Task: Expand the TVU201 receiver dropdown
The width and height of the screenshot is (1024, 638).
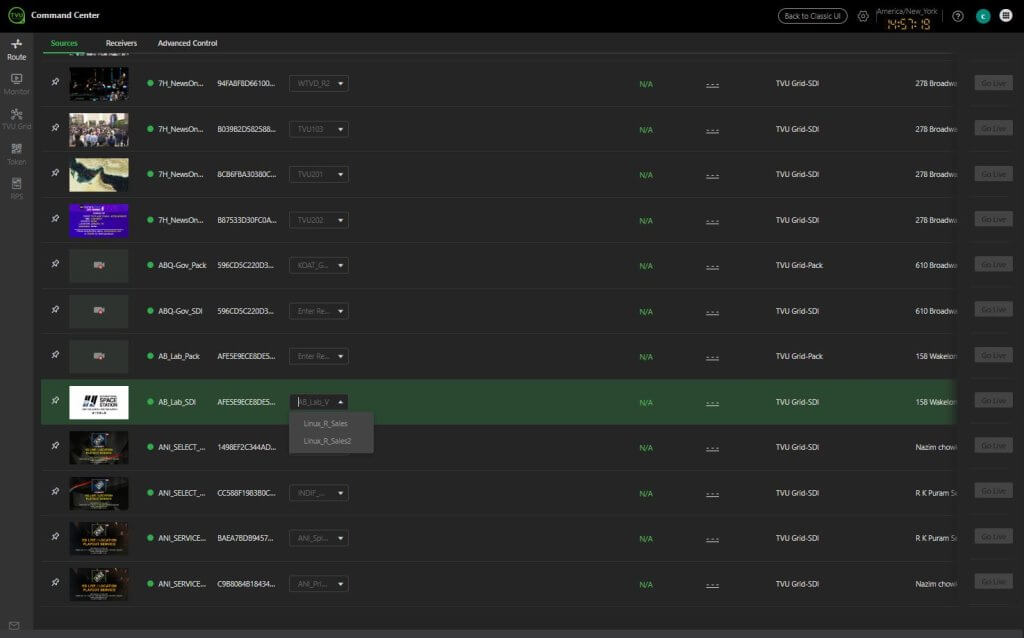Action: [319, 174]
